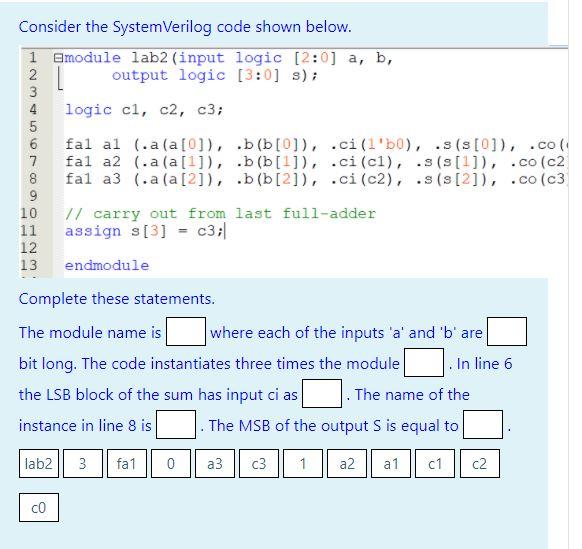Select the blank after 'times the module'

pos(424,362)
